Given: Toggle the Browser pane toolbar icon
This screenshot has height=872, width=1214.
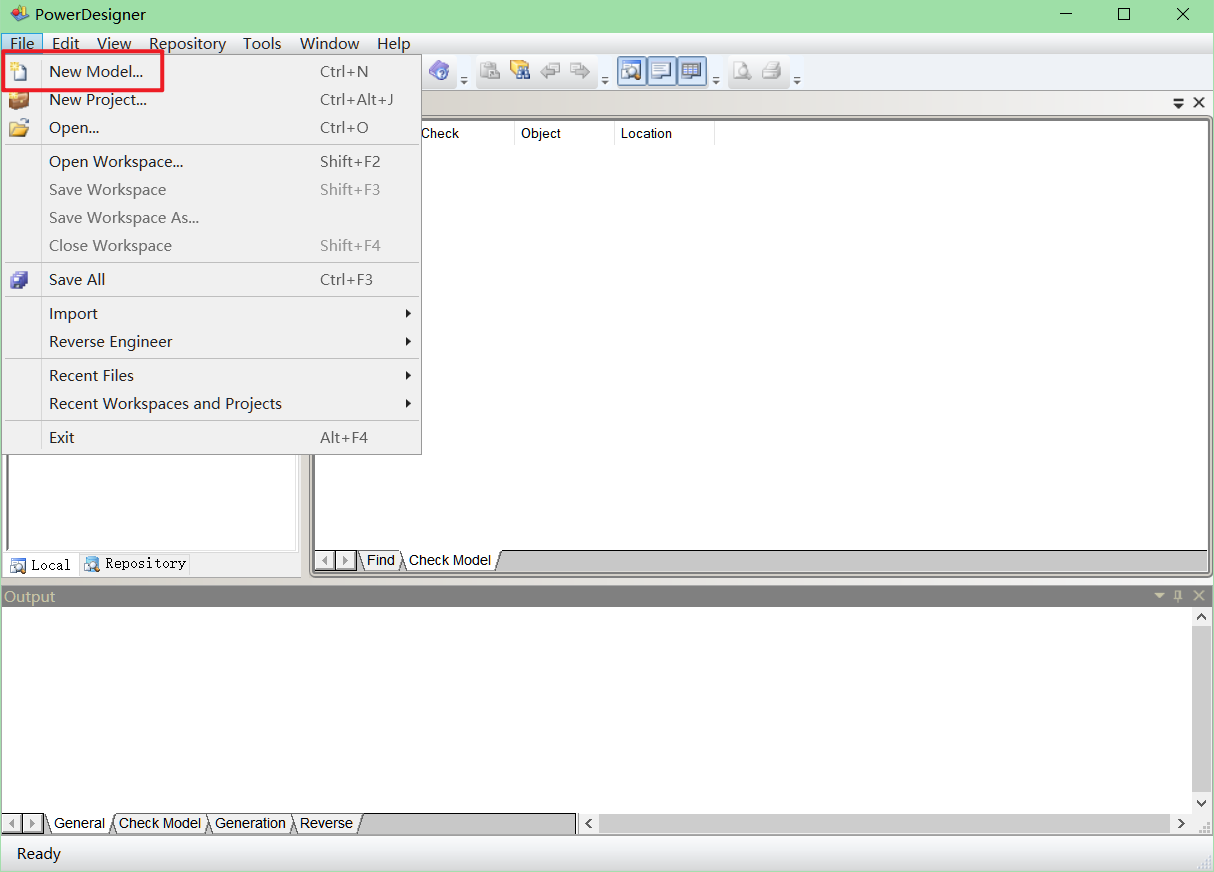Looking at the screenshot, I should click(x=632, y=71).
